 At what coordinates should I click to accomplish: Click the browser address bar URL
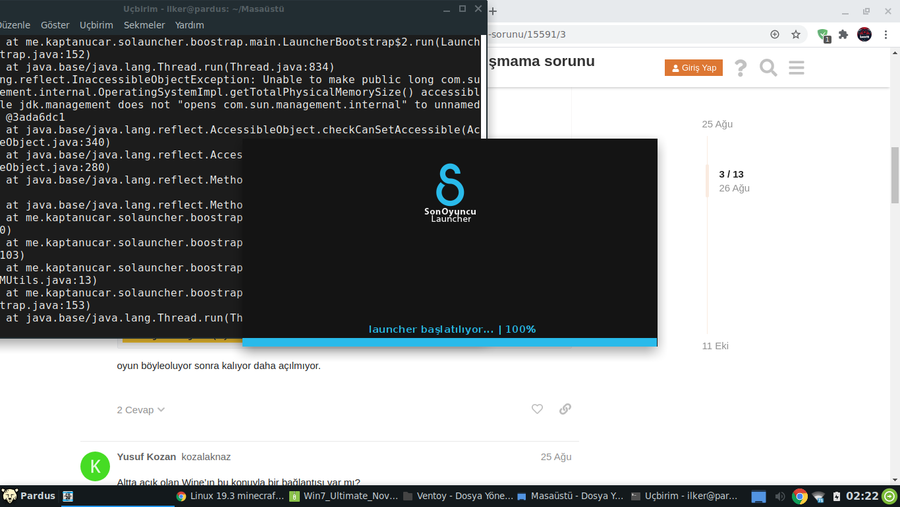526,34
